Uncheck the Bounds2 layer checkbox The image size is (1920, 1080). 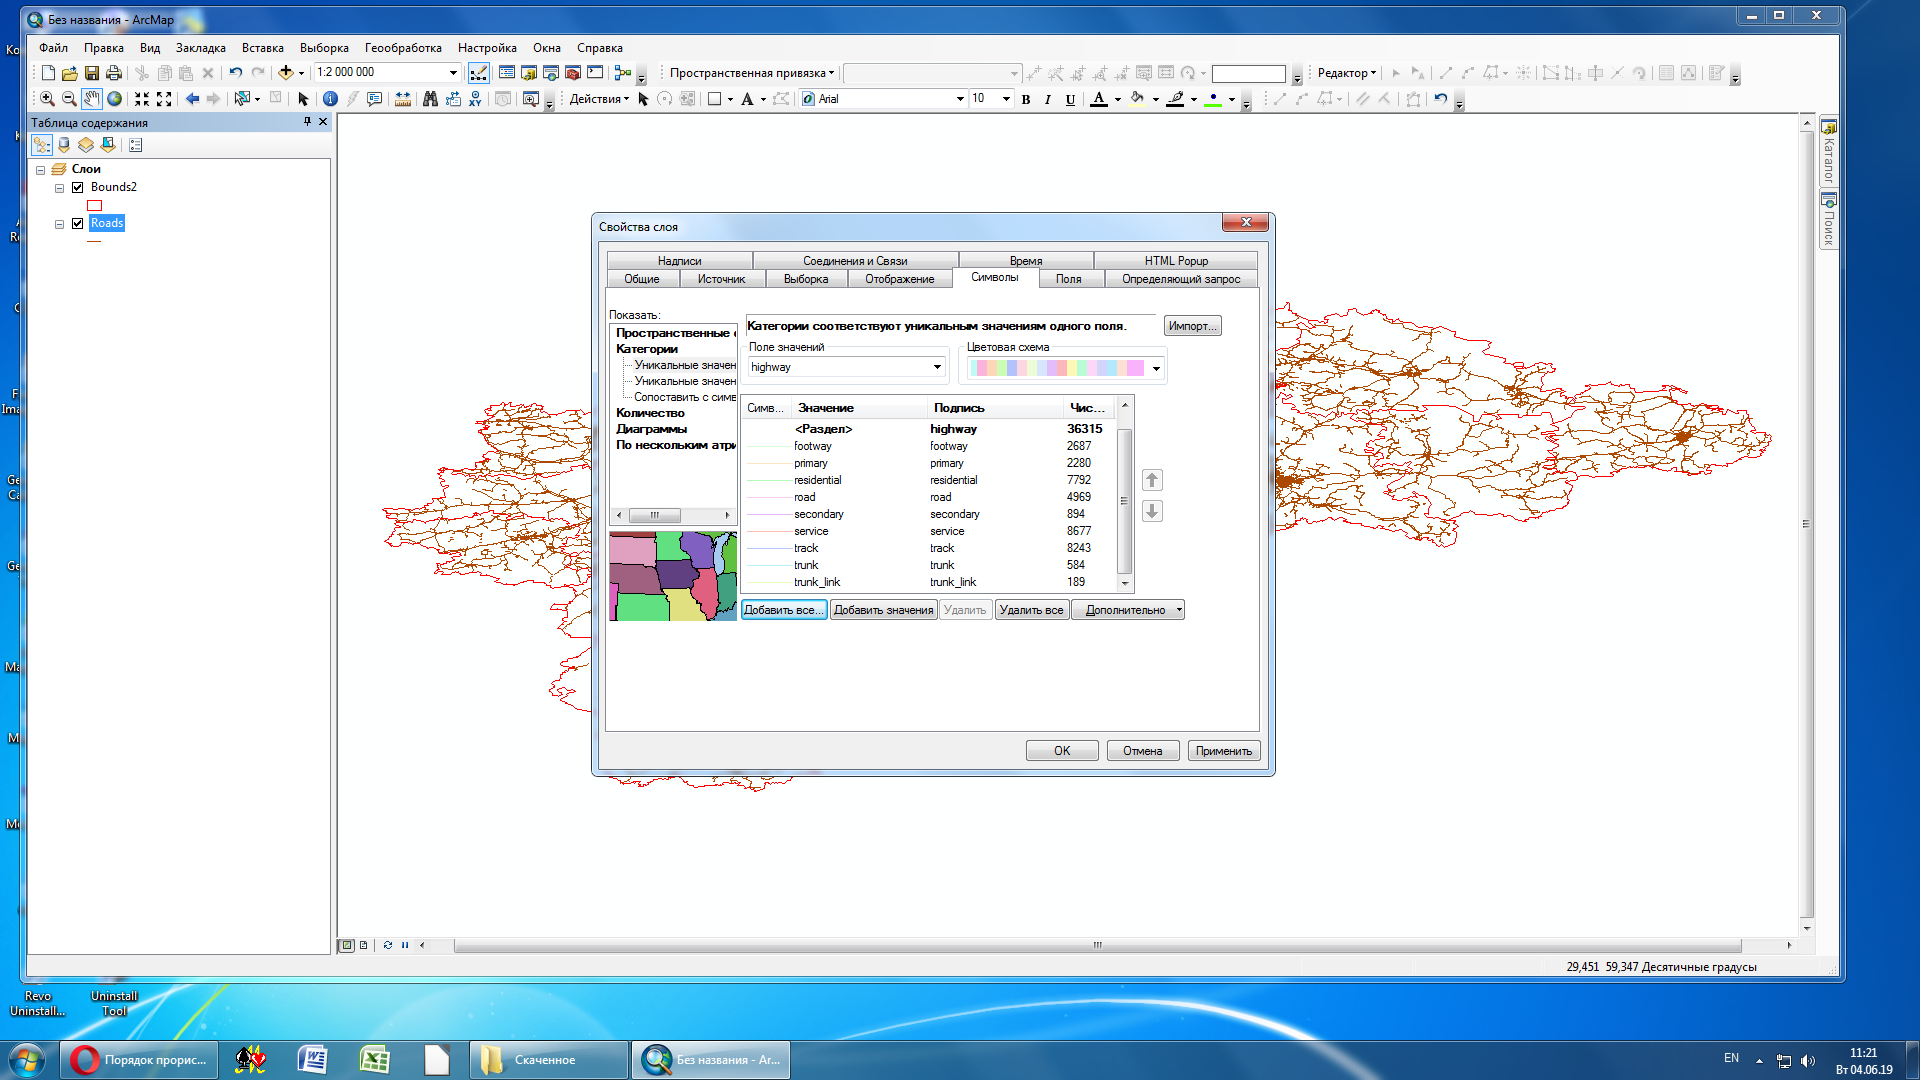click(x=77, y=187)
